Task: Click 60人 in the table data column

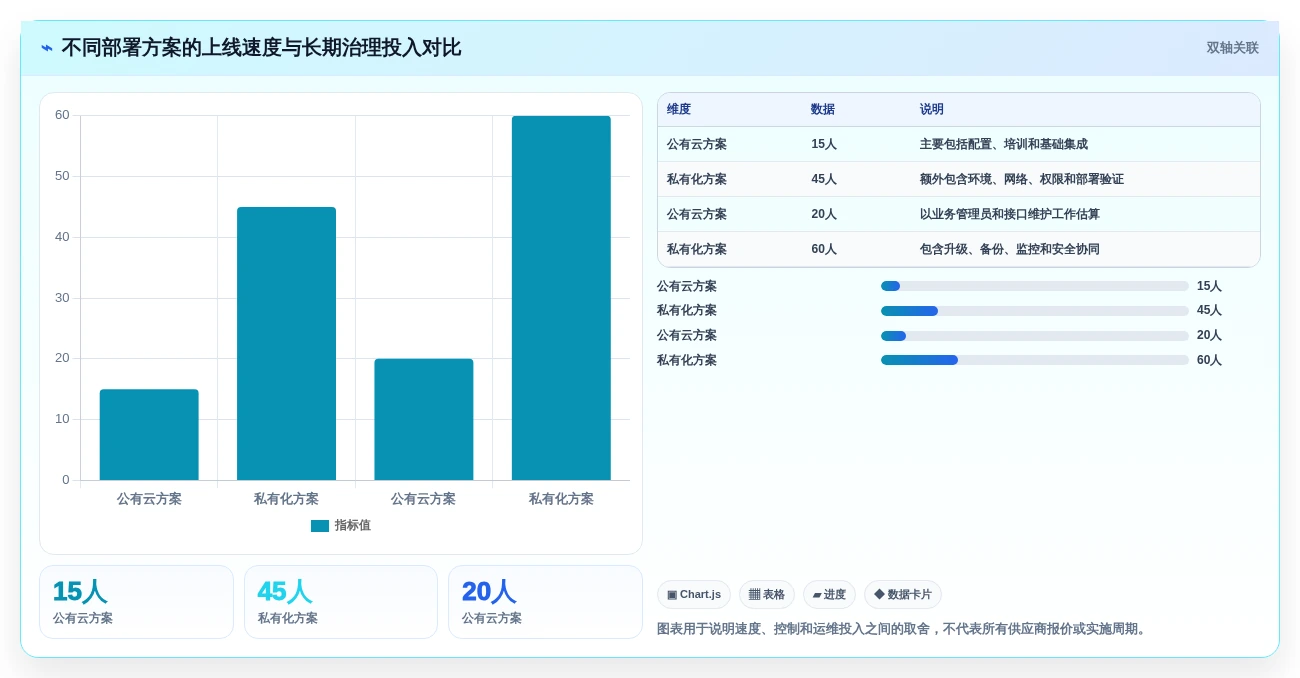Action: coord(824,250)
